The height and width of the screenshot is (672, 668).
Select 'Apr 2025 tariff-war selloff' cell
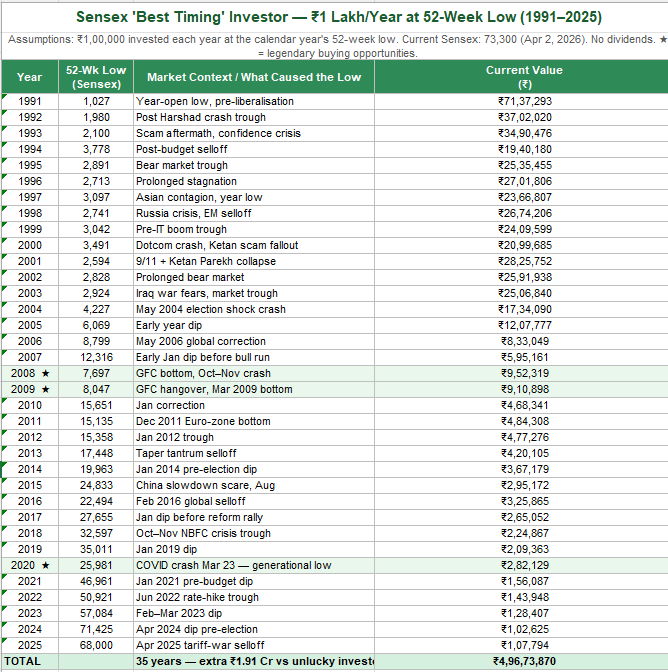(x=254, y=645)
